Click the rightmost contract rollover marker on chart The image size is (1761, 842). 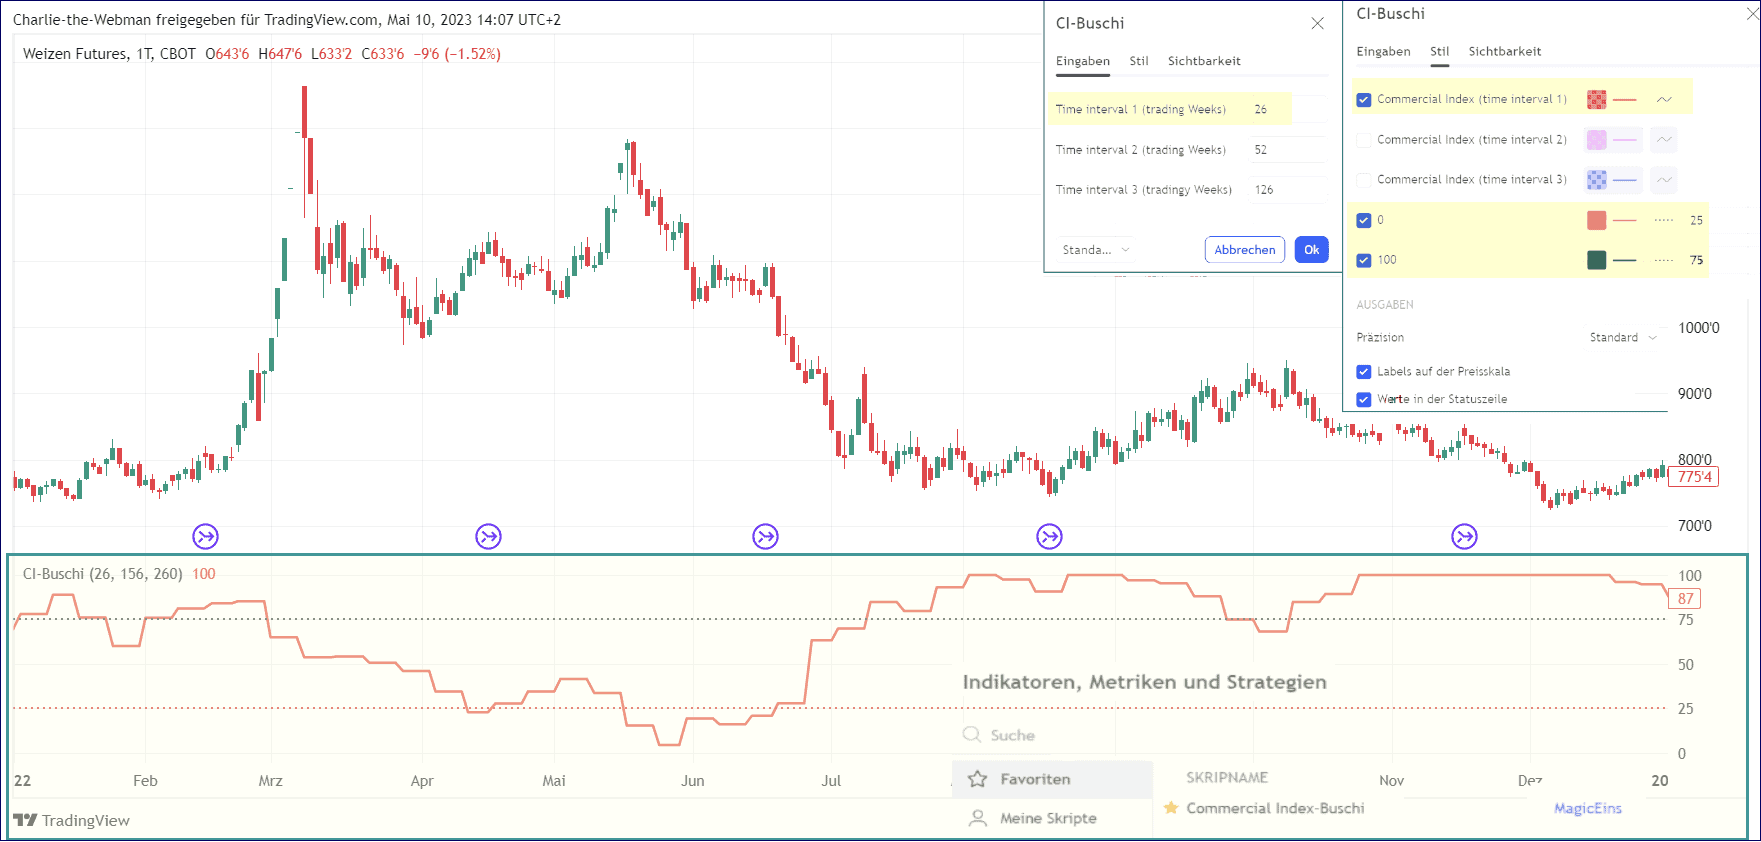point(1464,537)
